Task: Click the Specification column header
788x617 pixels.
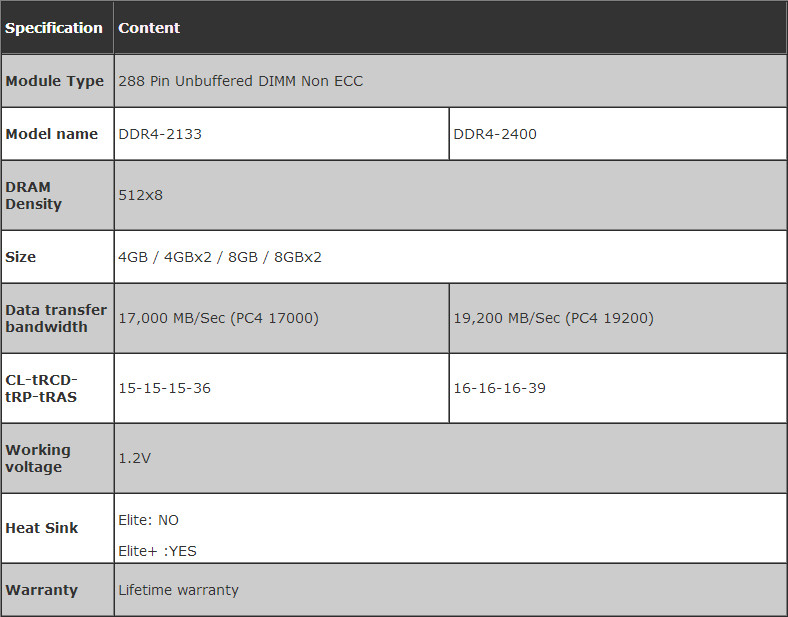Action: tap(54, 28)
